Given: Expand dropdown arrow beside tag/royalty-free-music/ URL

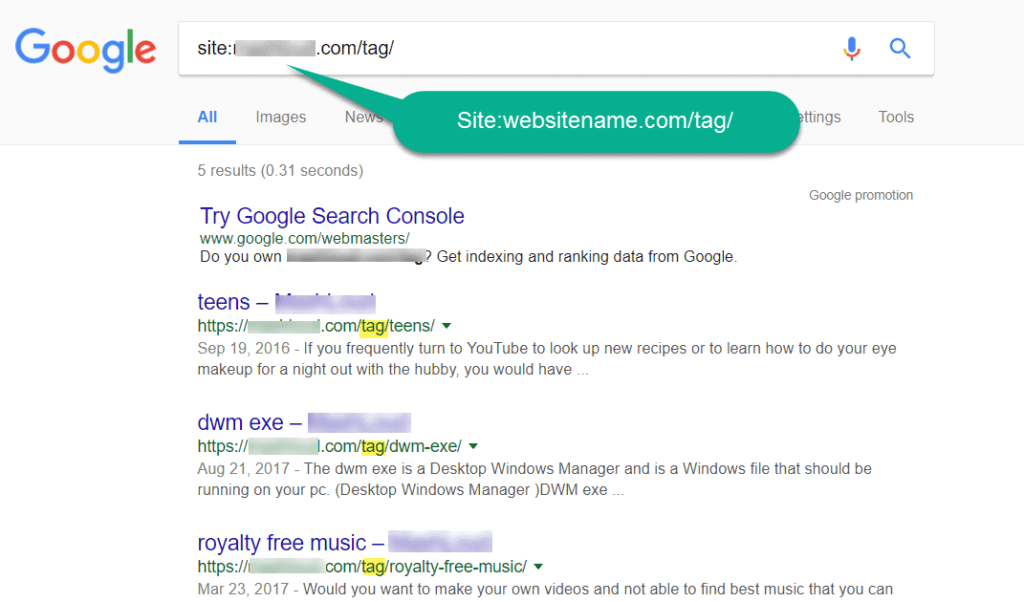Looking at the screenshot, I should pos(538,566).
